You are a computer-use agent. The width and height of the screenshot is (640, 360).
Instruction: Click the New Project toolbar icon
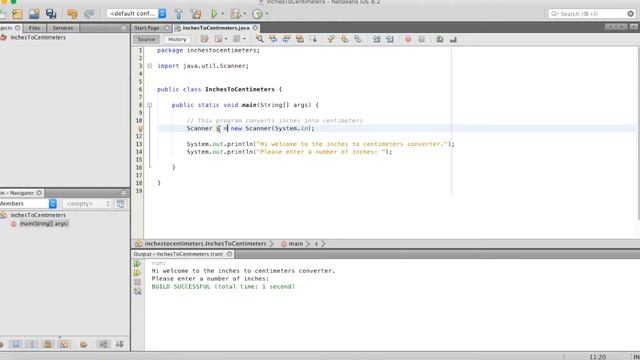pyautogui.click(x=17, y=14)
